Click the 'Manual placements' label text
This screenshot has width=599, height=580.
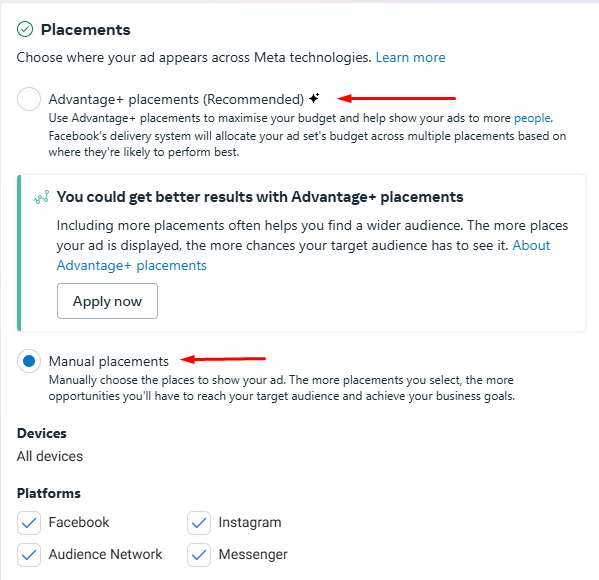108,361
